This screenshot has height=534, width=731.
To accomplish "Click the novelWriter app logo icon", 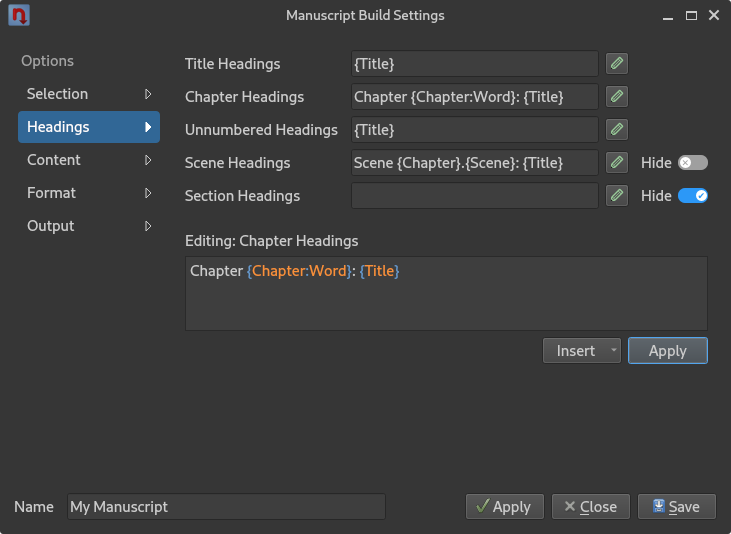I will tap(19, 15).
